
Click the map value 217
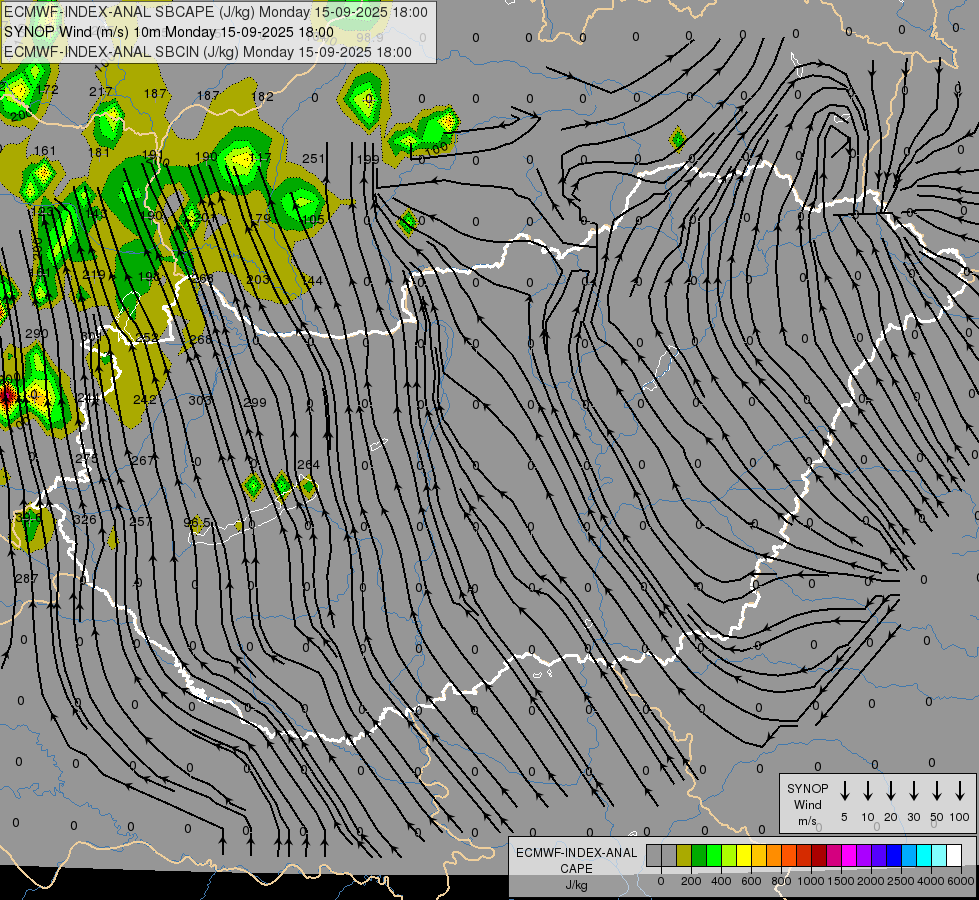point(101,91)
